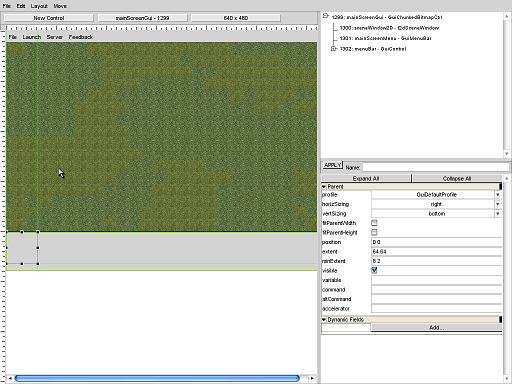Focus the Name input field

click(436, 167)
